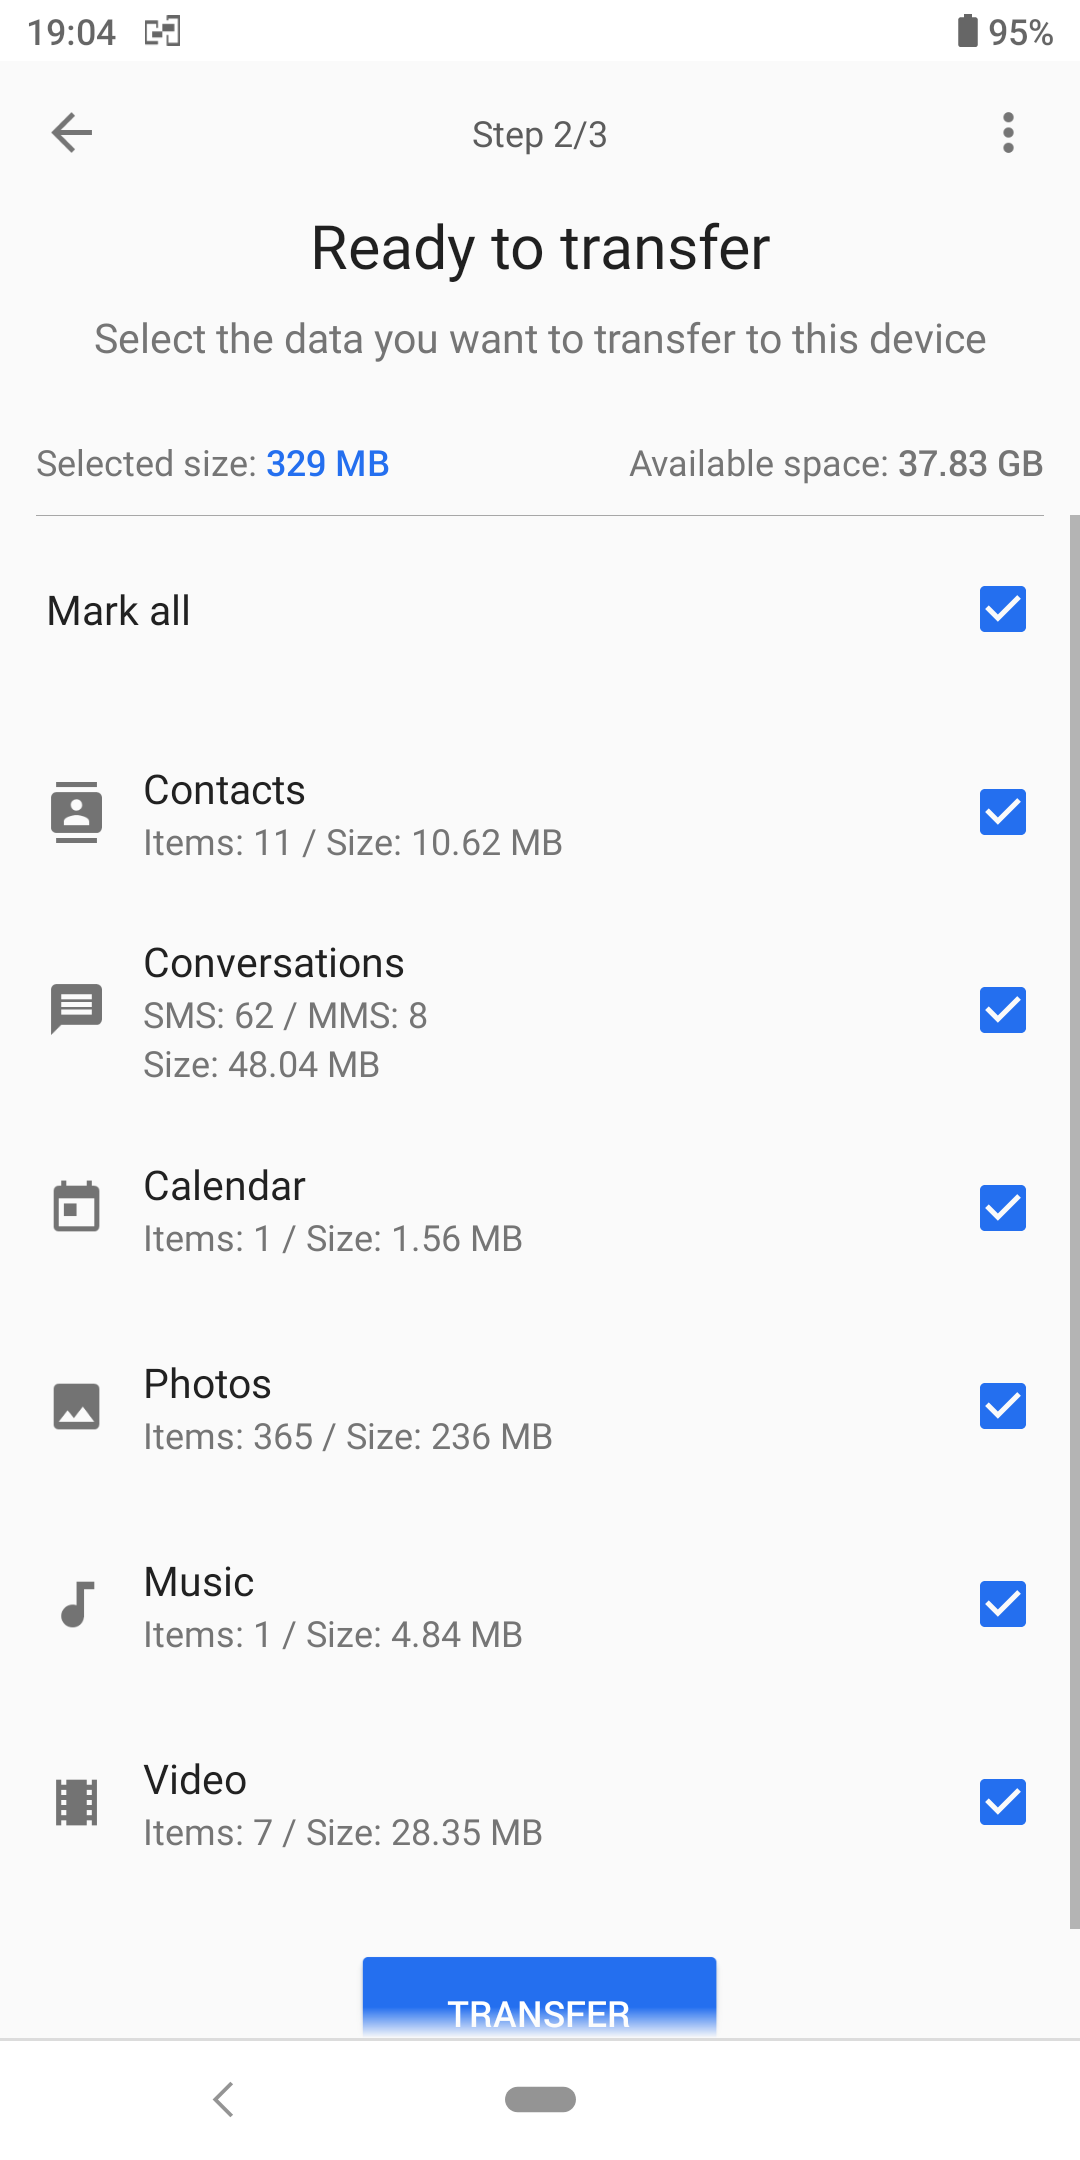1080x2160 pixels.
Task: Untick the Calendar checkbox
Action: tap(1003, 1208)
